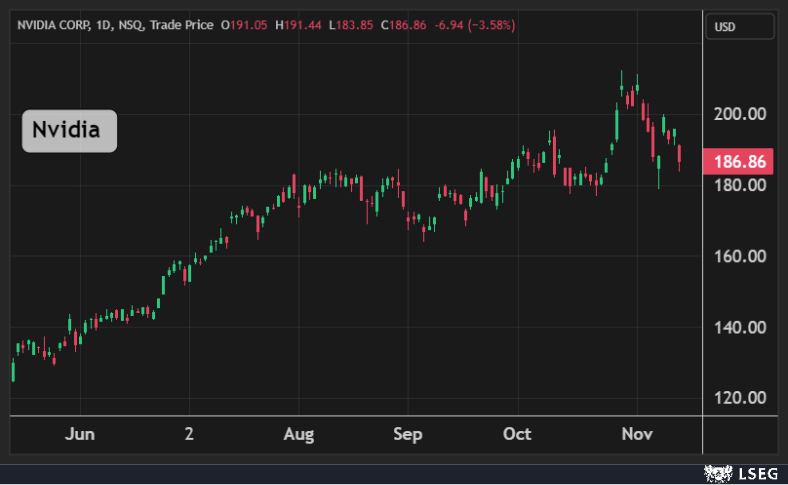Click the 140.00 price axis label

point(739,327)
